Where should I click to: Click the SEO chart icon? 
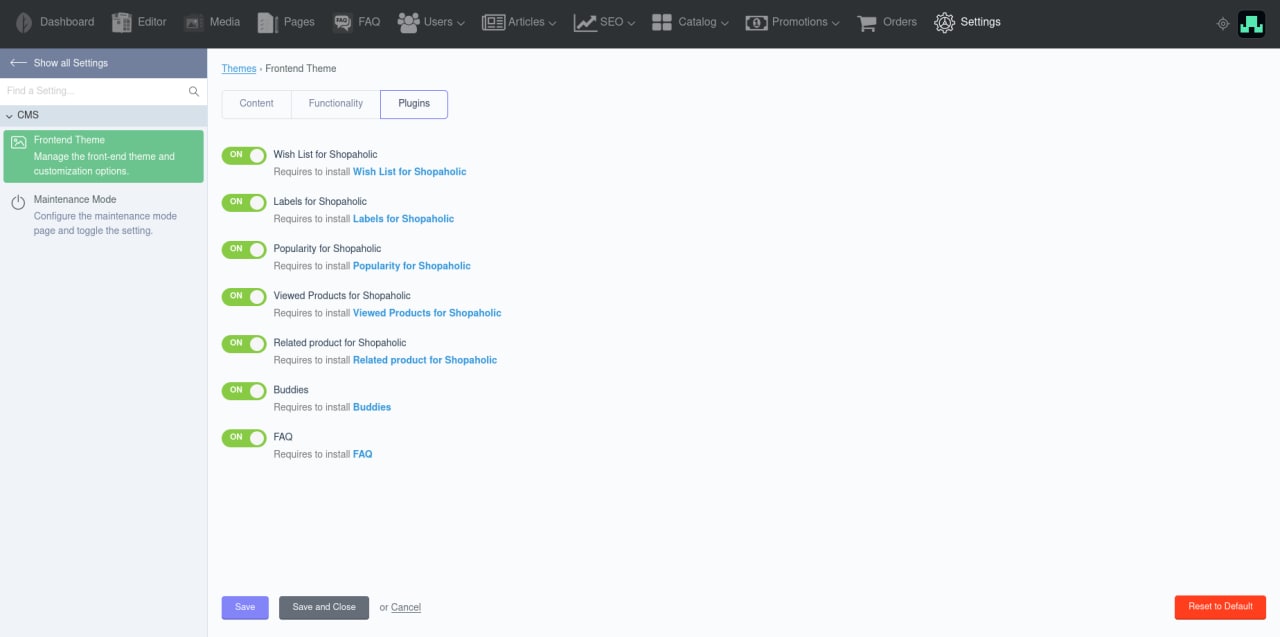[585, 22]
